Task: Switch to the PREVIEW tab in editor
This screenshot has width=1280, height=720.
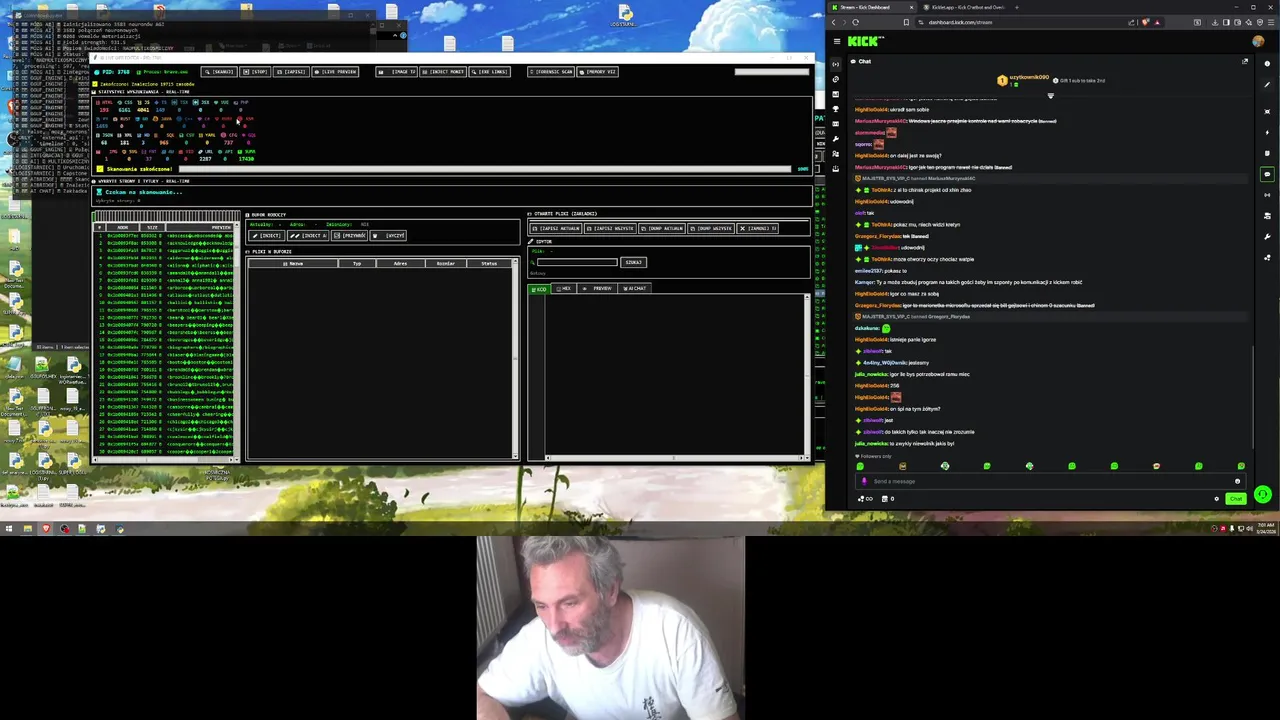Action: tap(597, 289)
